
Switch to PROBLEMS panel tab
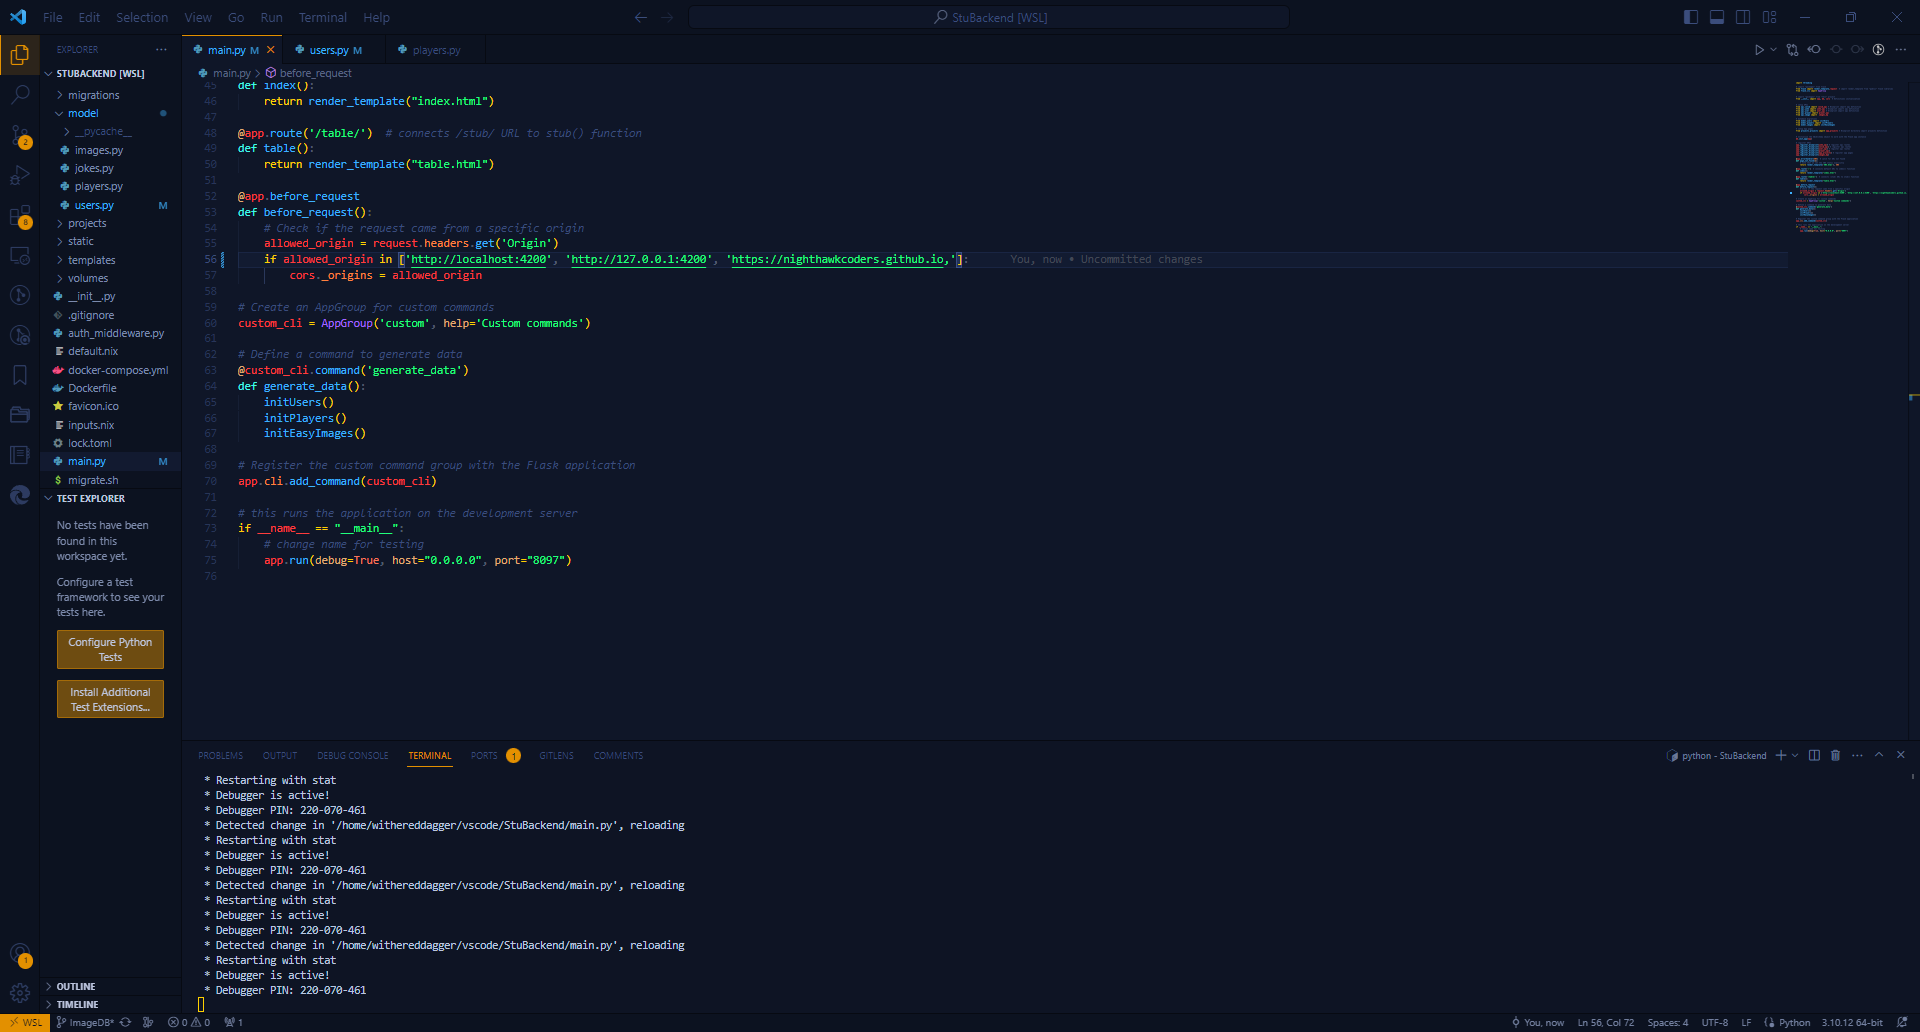click(x=220, y=755)
